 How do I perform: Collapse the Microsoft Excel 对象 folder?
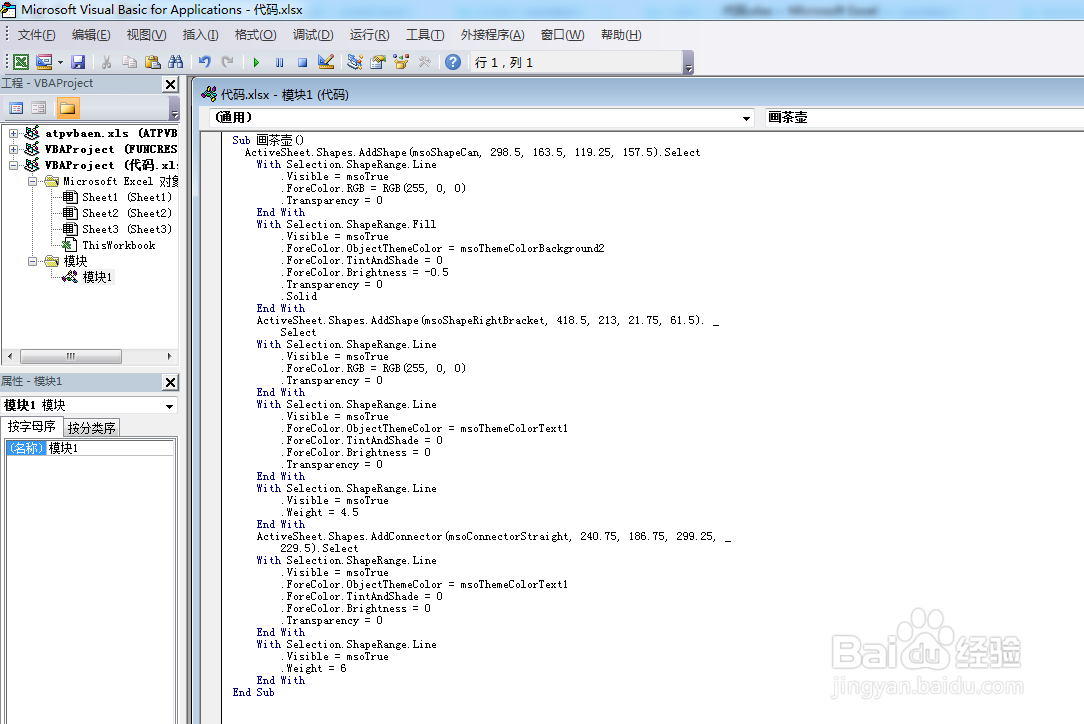32,181
